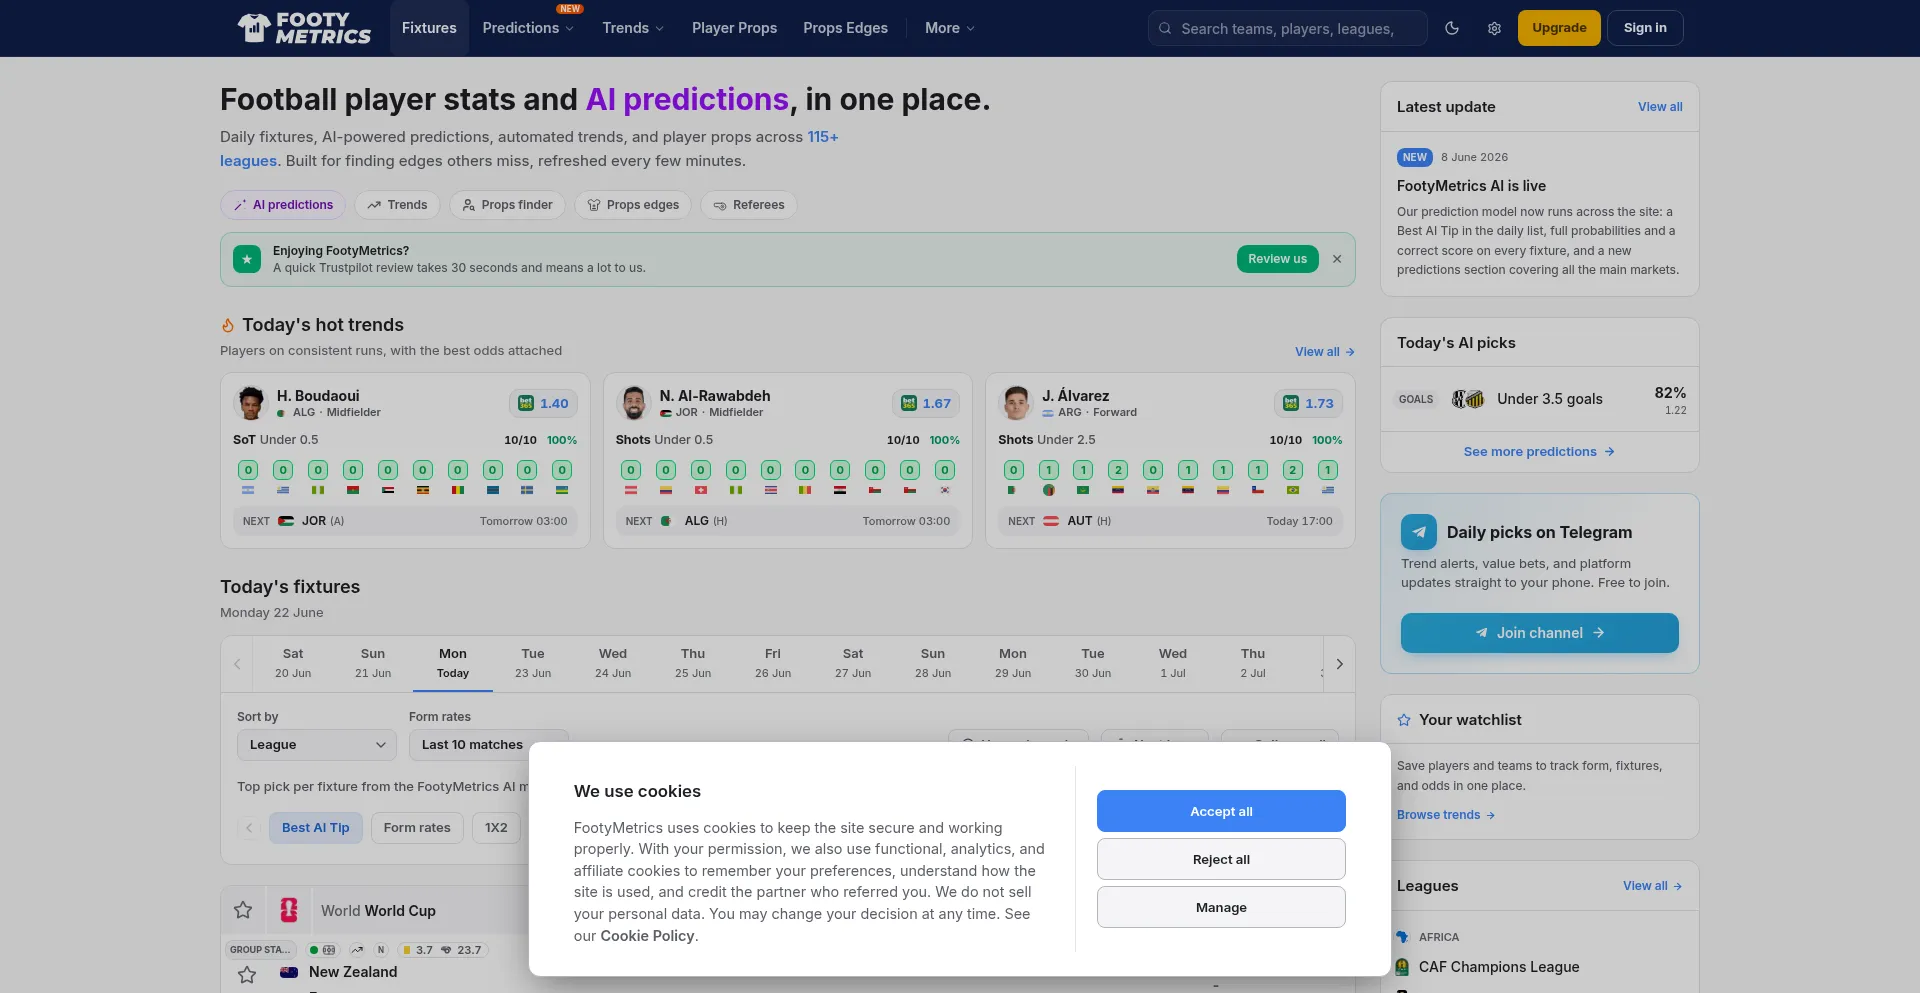The height and width of the screenshot is (993, 1920).
Task: Go to next dates with right chevron
Action: [x=1339, y=664]
